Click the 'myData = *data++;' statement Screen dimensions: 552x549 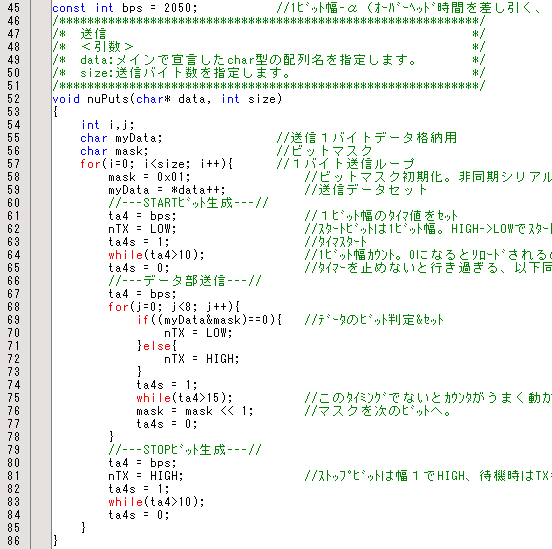(x=167, y=190)
